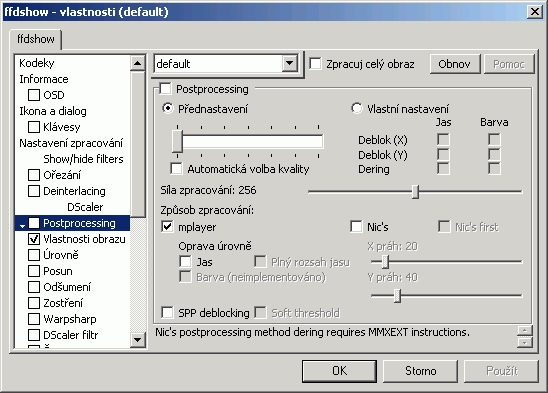548x393 pixels.
Task: Click the status message up stepper arrow
Action: pos(525,330)
